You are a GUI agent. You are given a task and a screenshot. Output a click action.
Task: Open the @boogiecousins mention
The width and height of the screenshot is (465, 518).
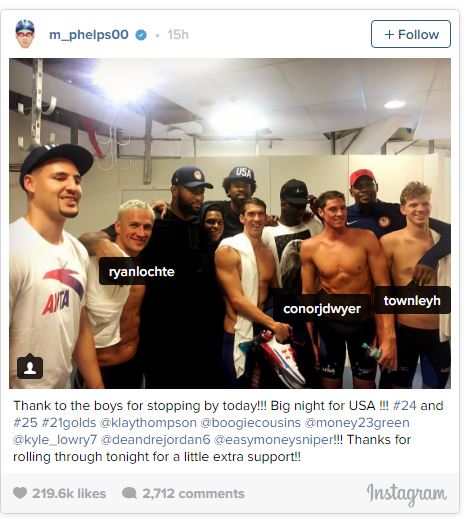(x=250, y=423)
